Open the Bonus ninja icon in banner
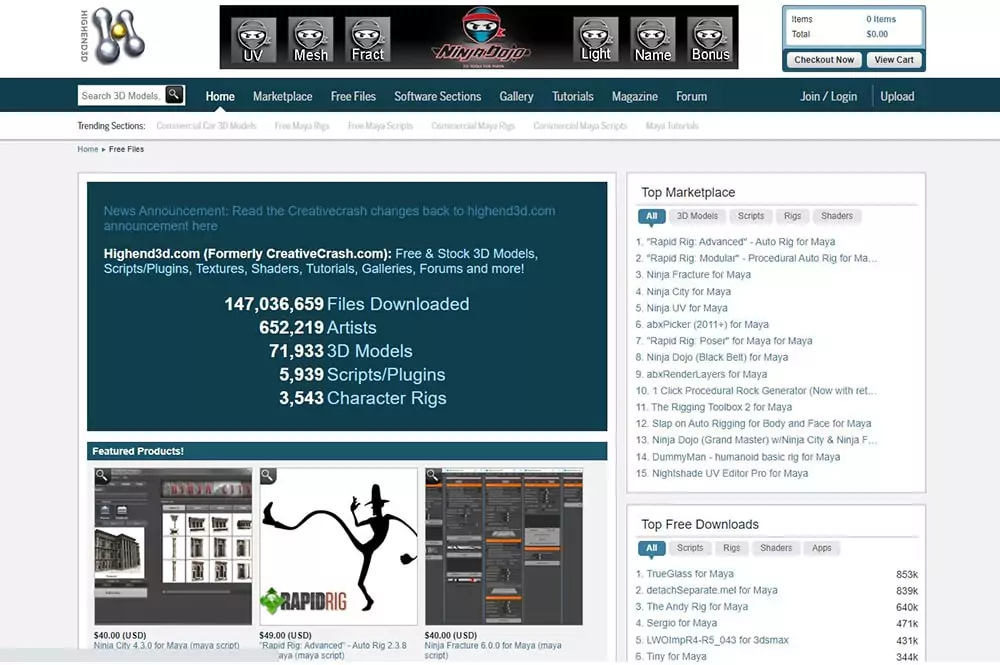1000x665 pixels. coord(710,40)
